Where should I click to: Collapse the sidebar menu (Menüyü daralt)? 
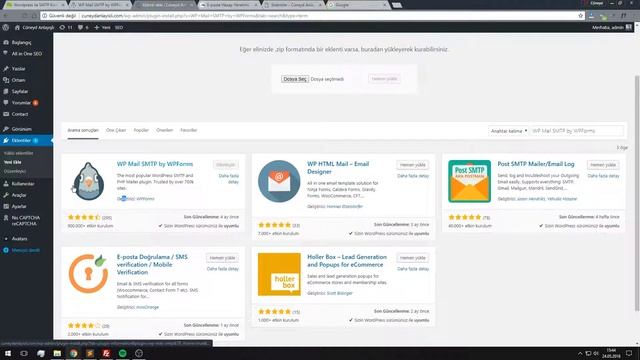[25, 250]
